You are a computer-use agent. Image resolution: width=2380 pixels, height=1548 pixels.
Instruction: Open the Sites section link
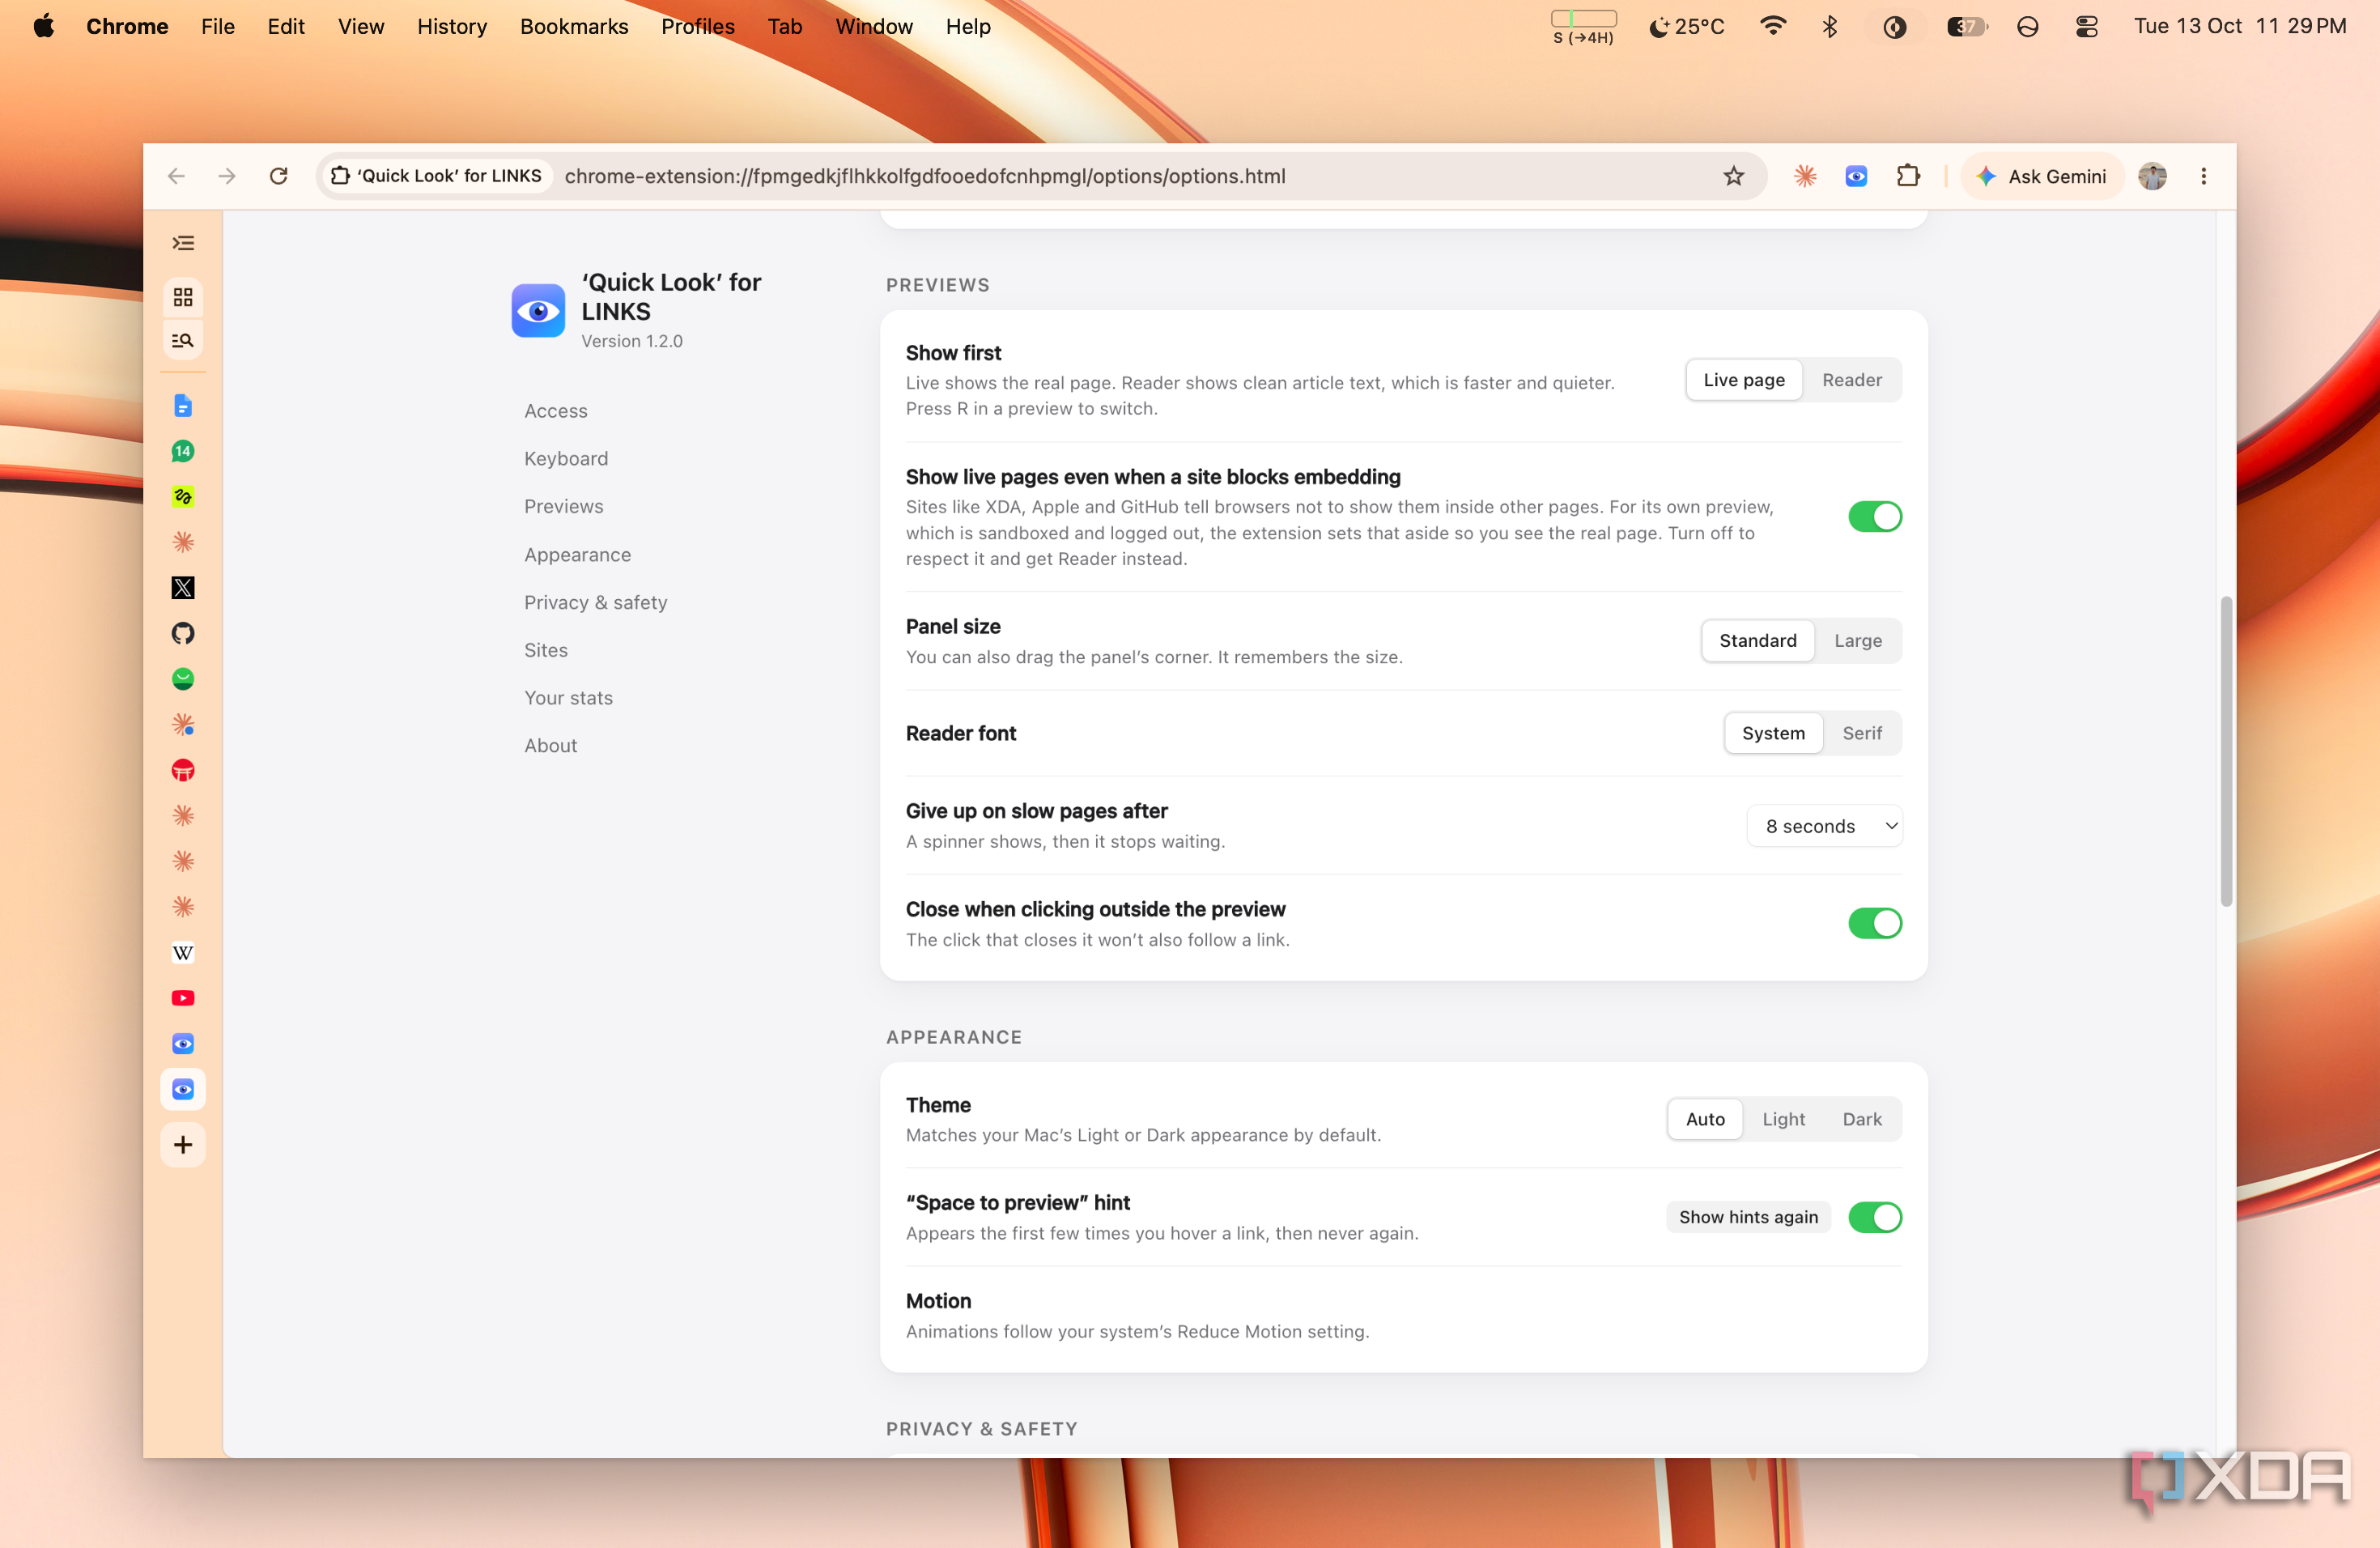[546, 650]
